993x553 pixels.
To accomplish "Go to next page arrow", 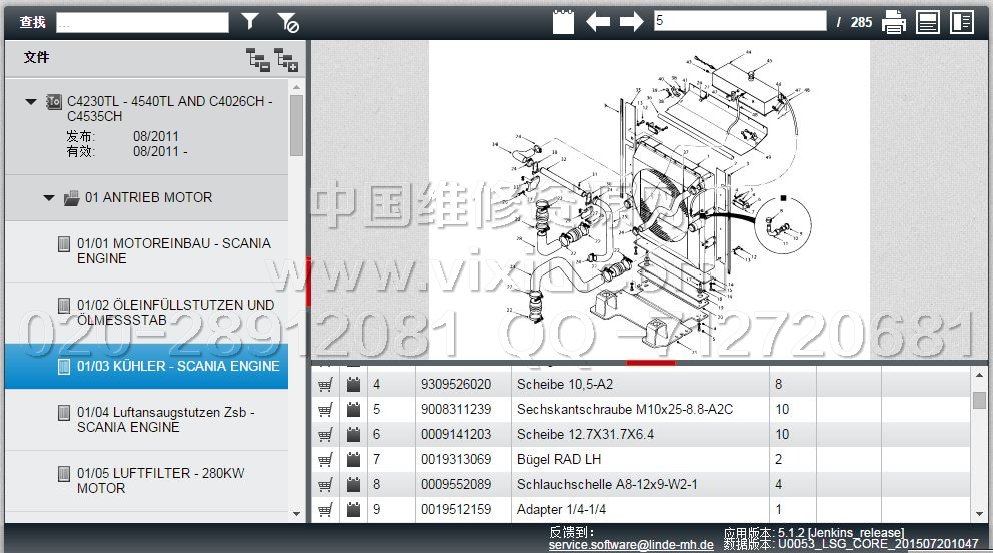I will click(x=631, y=21).
